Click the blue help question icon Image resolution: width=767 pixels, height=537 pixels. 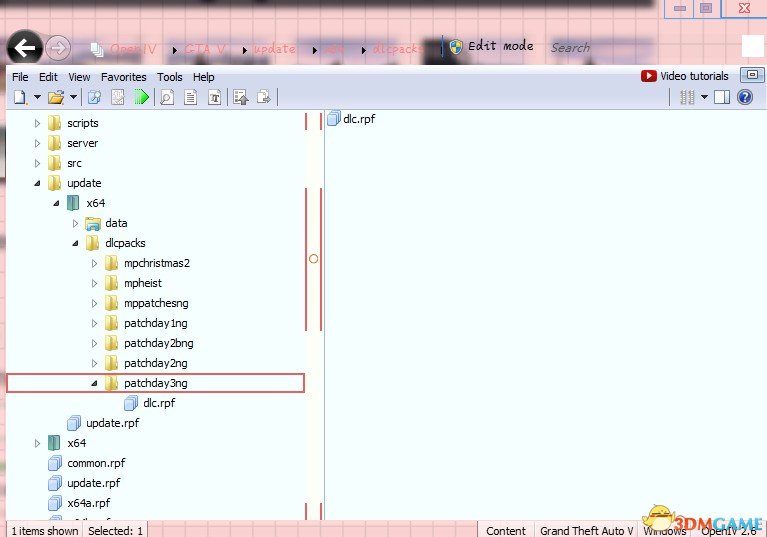click(744, 97)
